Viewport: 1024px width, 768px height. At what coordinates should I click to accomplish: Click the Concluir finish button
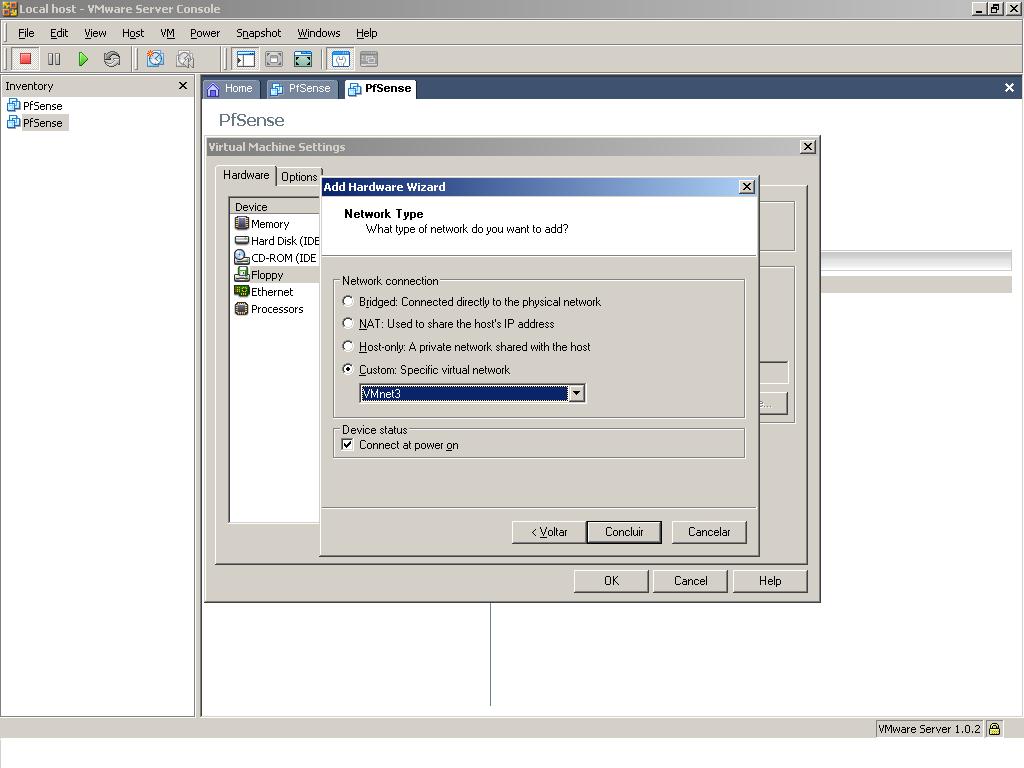pos(624,532)
